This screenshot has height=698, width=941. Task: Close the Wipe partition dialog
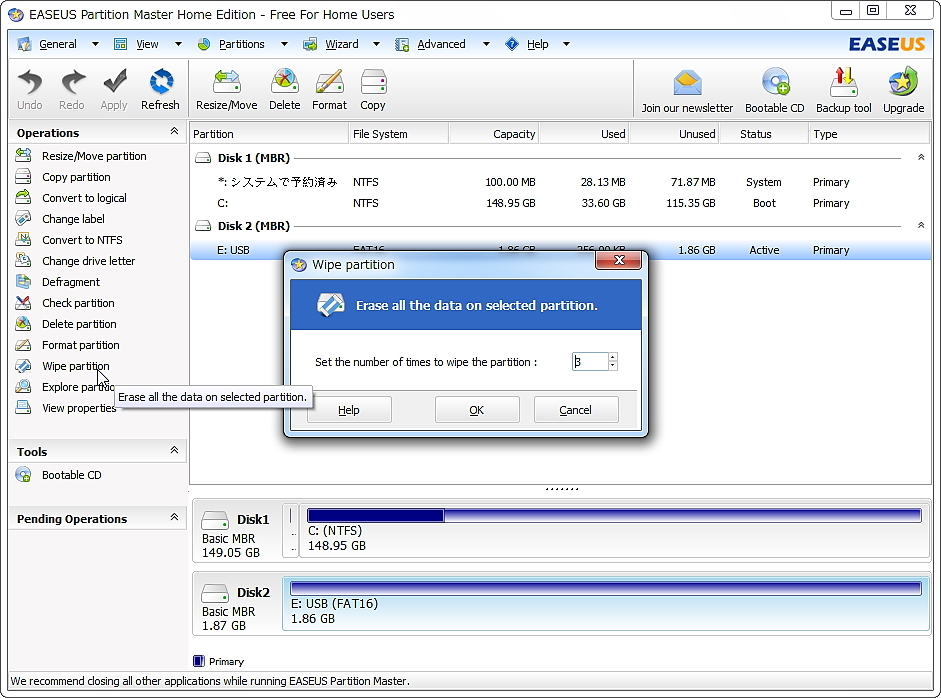pyautogui.click(x=619, y=260)
